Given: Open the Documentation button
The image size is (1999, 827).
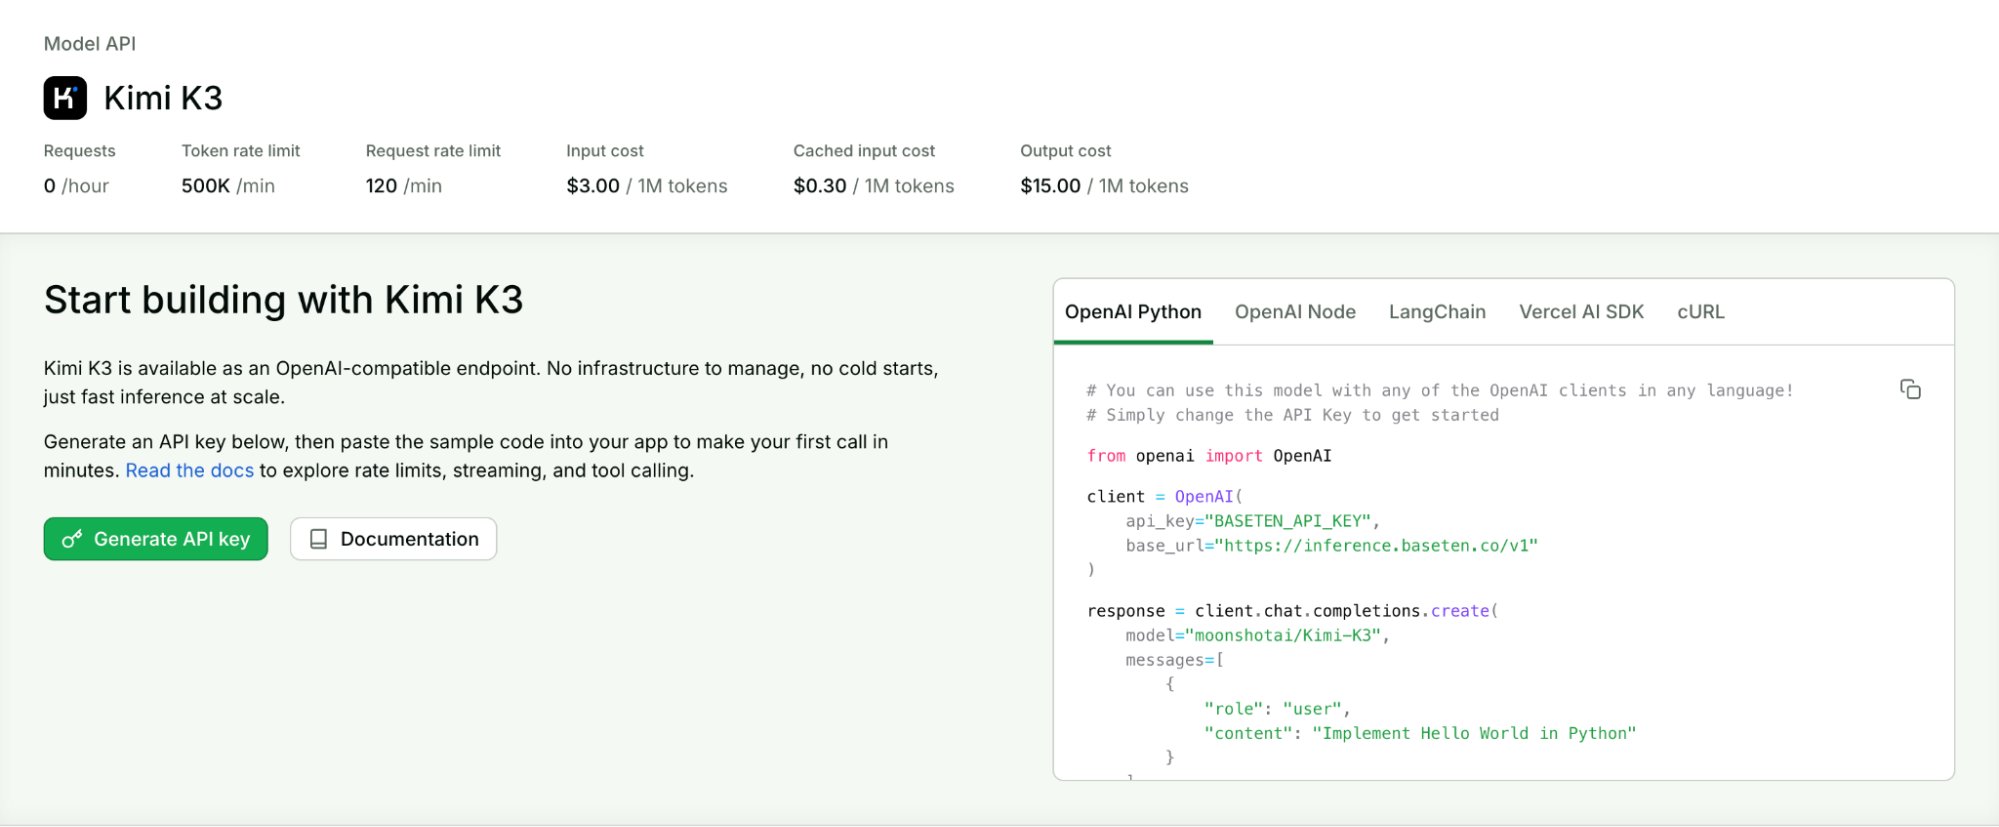Looking at the screenshot, I should click(x=393, y=539).
